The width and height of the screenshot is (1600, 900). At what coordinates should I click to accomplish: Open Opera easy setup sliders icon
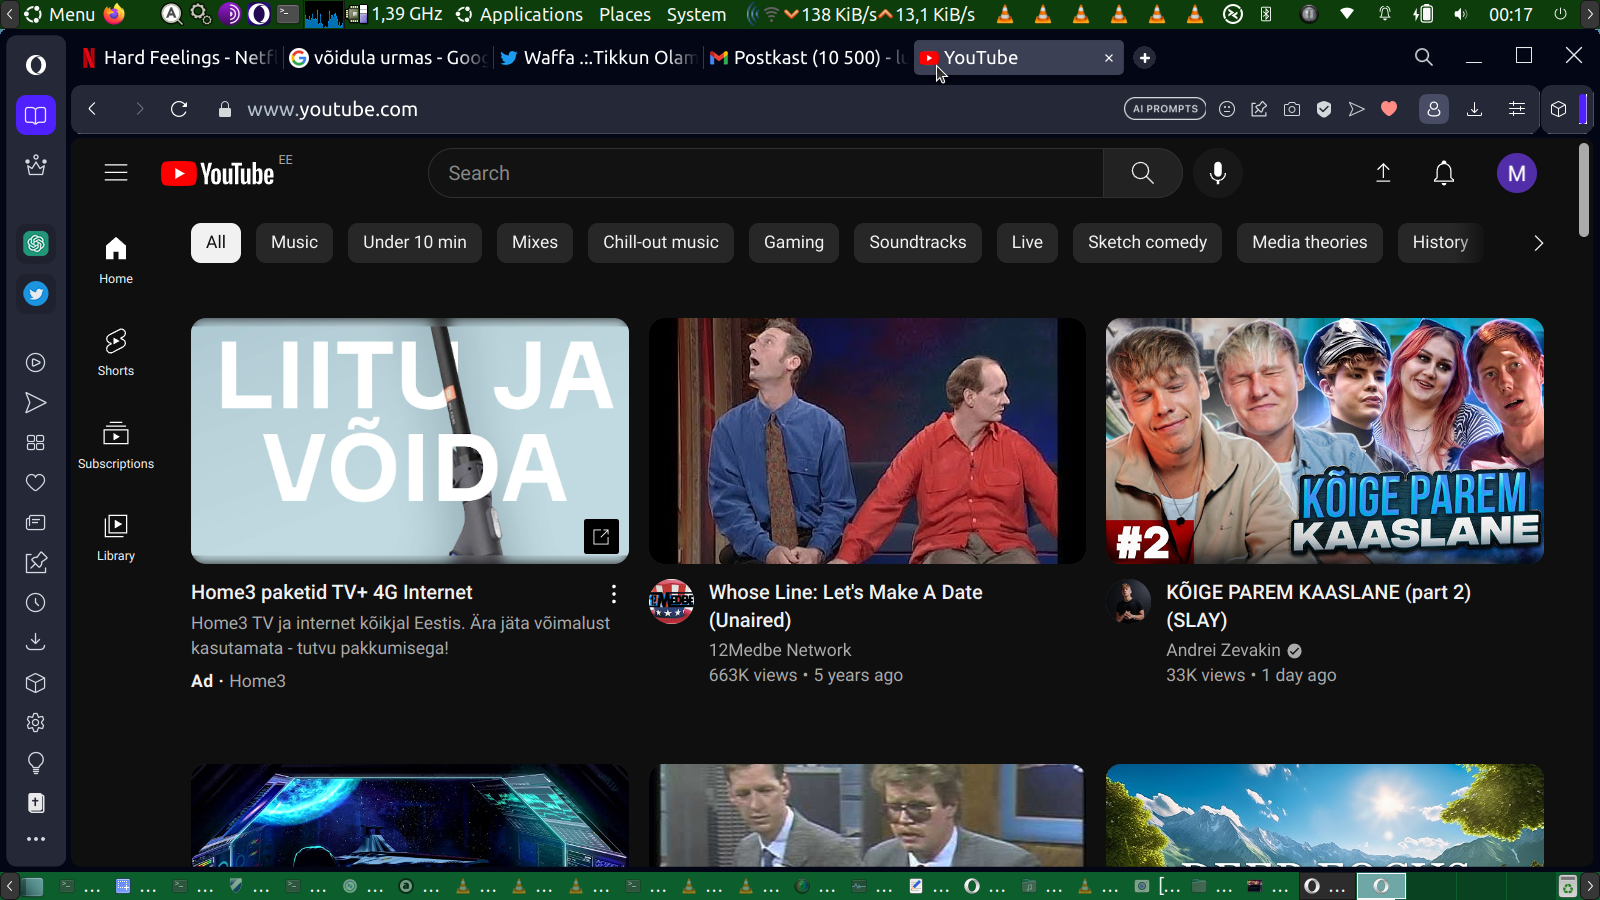(1517, 109)
